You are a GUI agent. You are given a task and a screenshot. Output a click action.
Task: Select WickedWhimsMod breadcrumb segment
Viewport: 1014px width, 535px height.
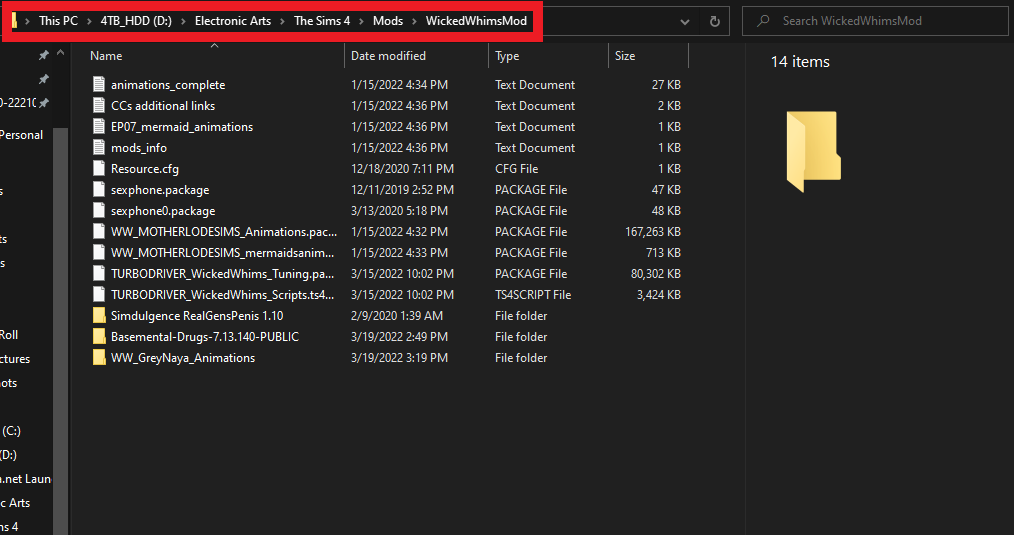tap(476, 21)
